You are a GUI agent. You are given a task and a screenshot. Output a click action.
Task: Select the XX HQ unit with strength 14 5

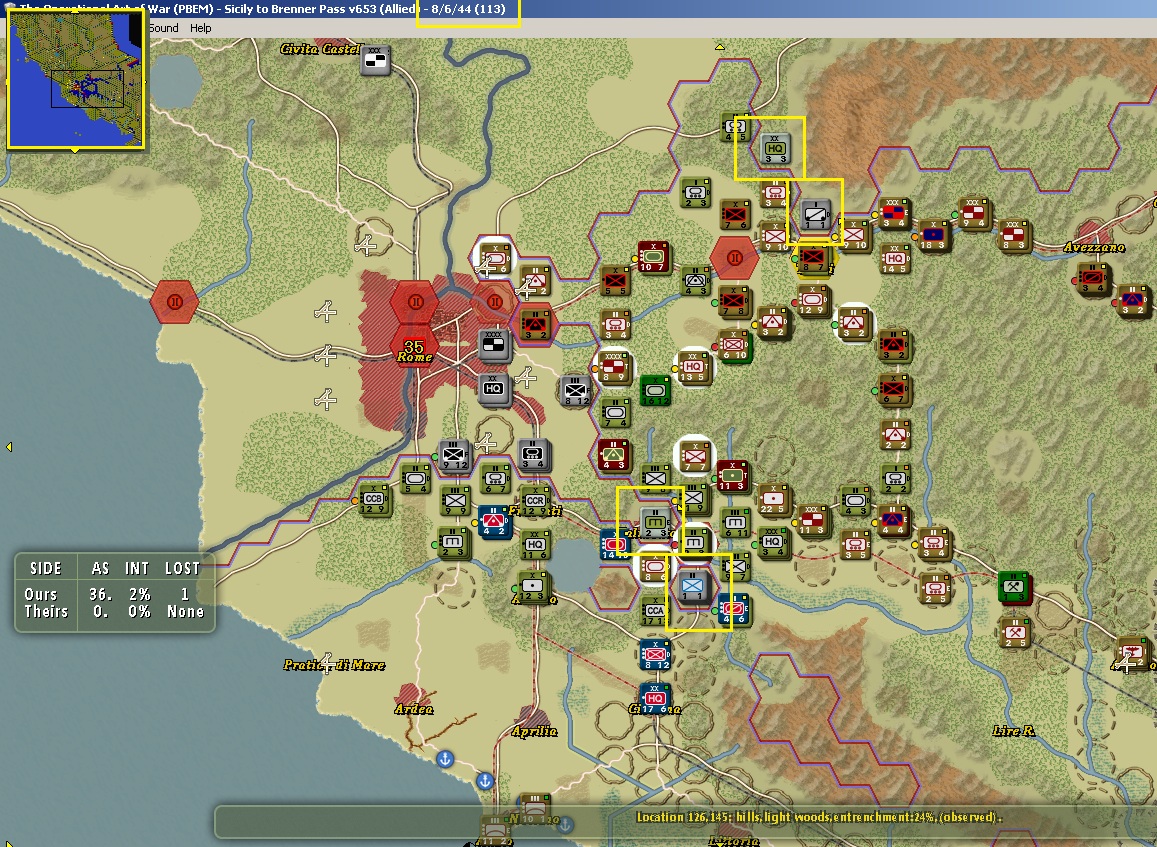tap(895, 259)
